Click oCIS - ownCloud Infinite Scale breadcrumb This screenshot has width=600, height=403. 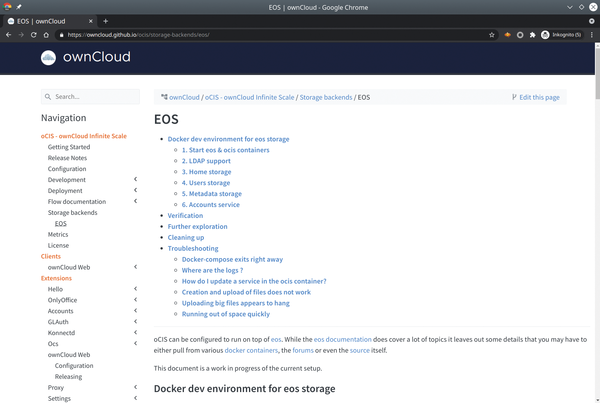[x=249, y=97]
